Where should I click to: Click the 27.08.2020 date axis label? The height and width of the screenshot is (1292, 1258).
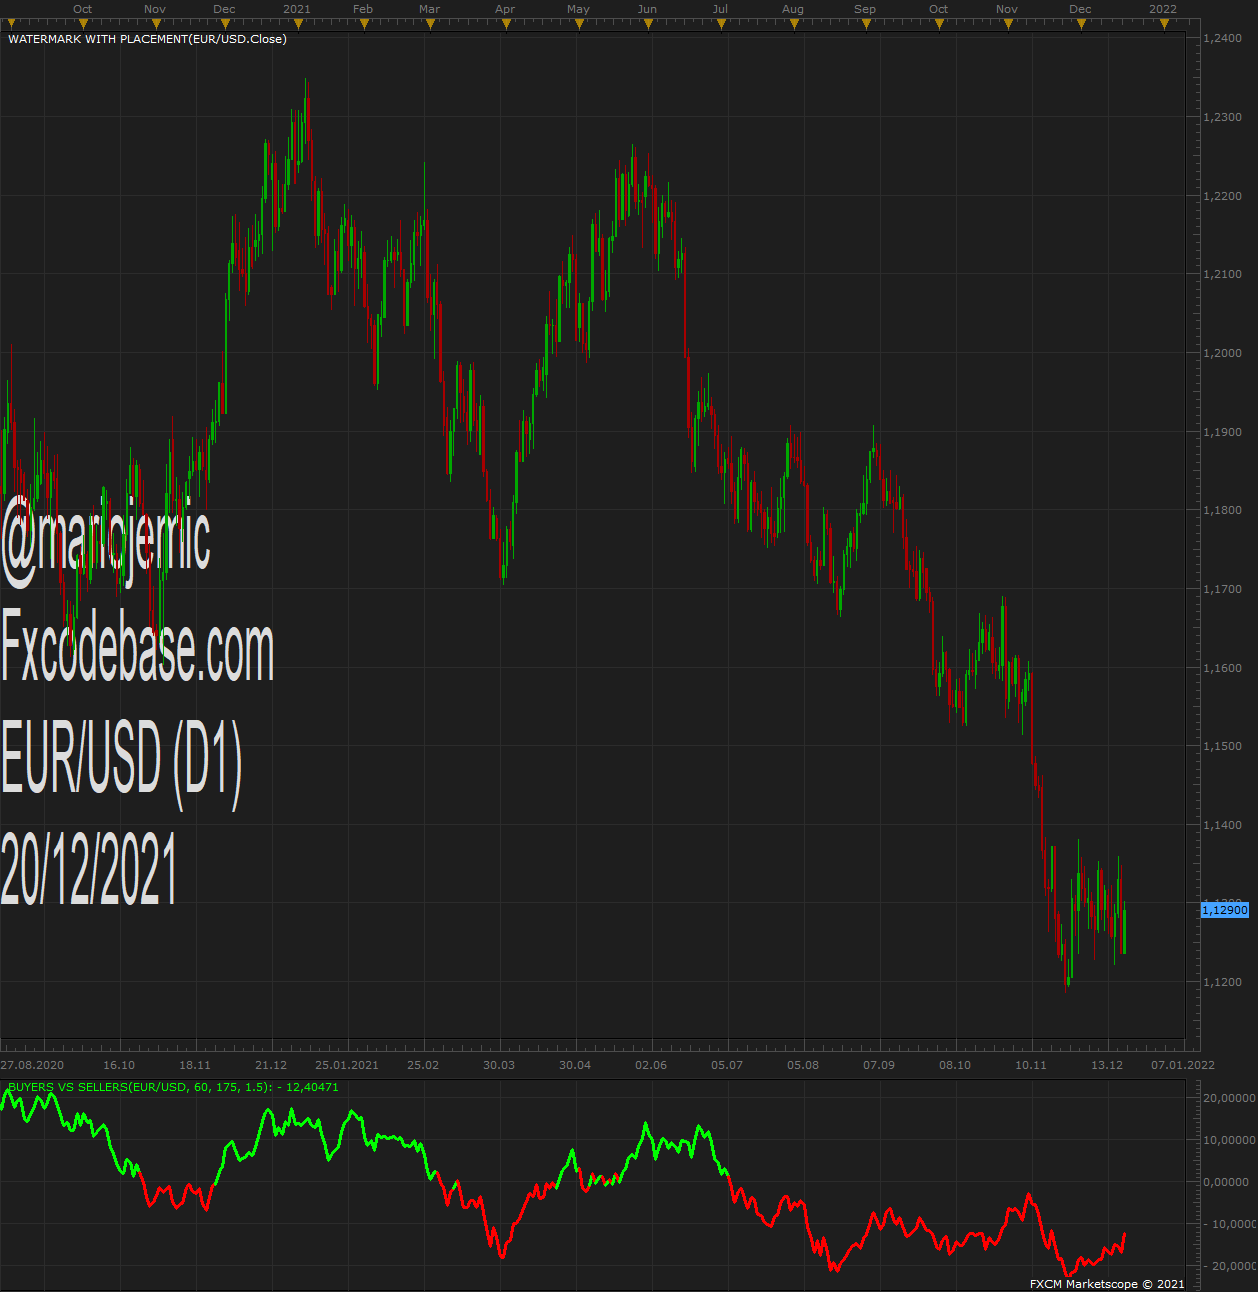pos(32,1065)
